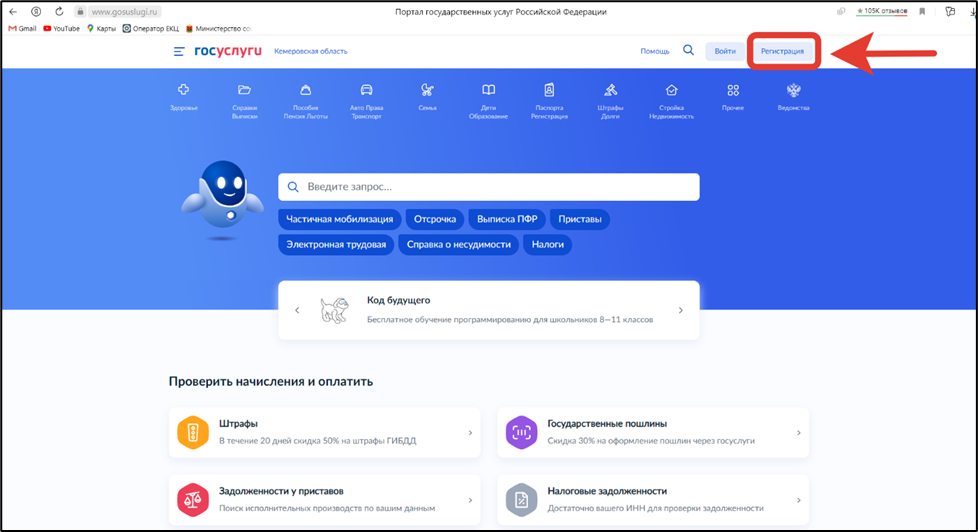Open the Здоровье category icon
The image size is (978, 532).
coord(183,90)
